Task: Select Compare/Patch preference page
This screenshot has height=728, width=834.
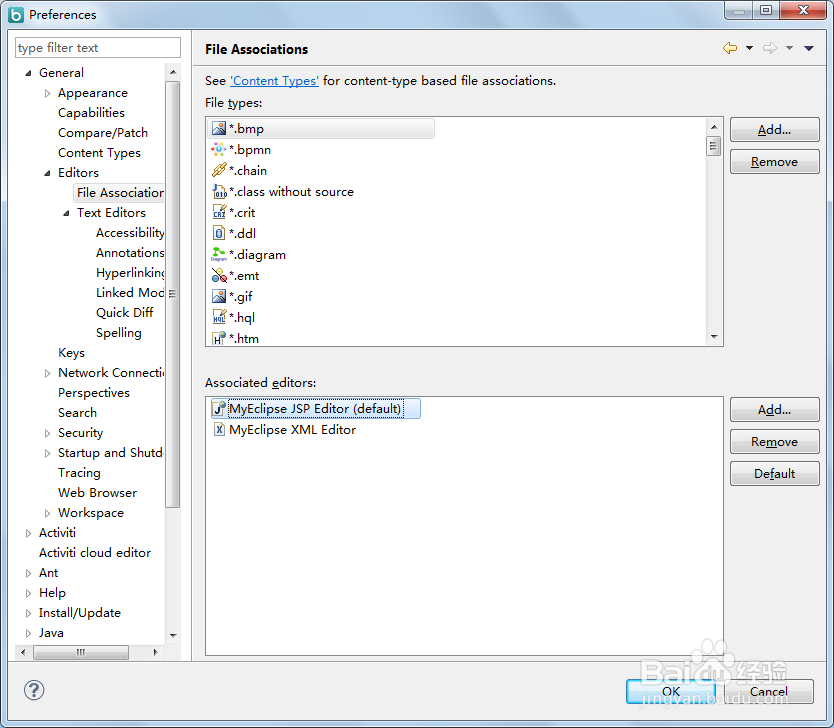Action: click(x=103, y=133)
